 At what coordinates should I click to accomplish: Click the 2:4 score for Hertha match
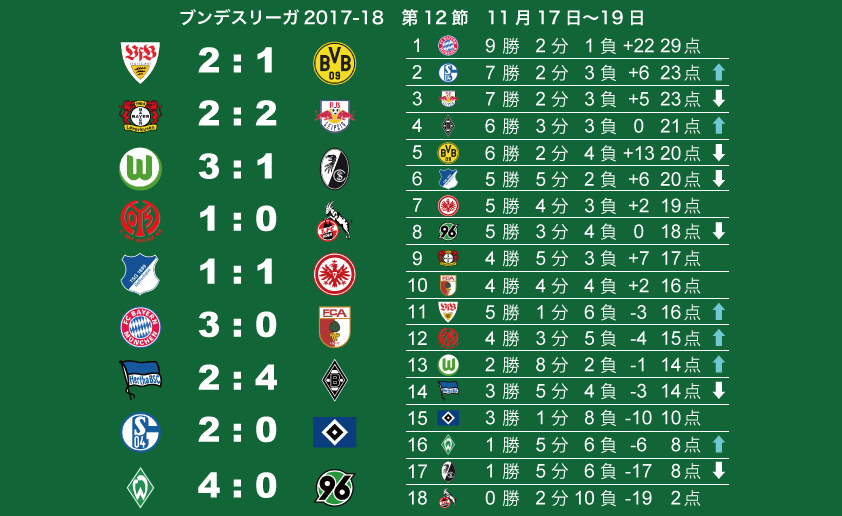[237, 379]
